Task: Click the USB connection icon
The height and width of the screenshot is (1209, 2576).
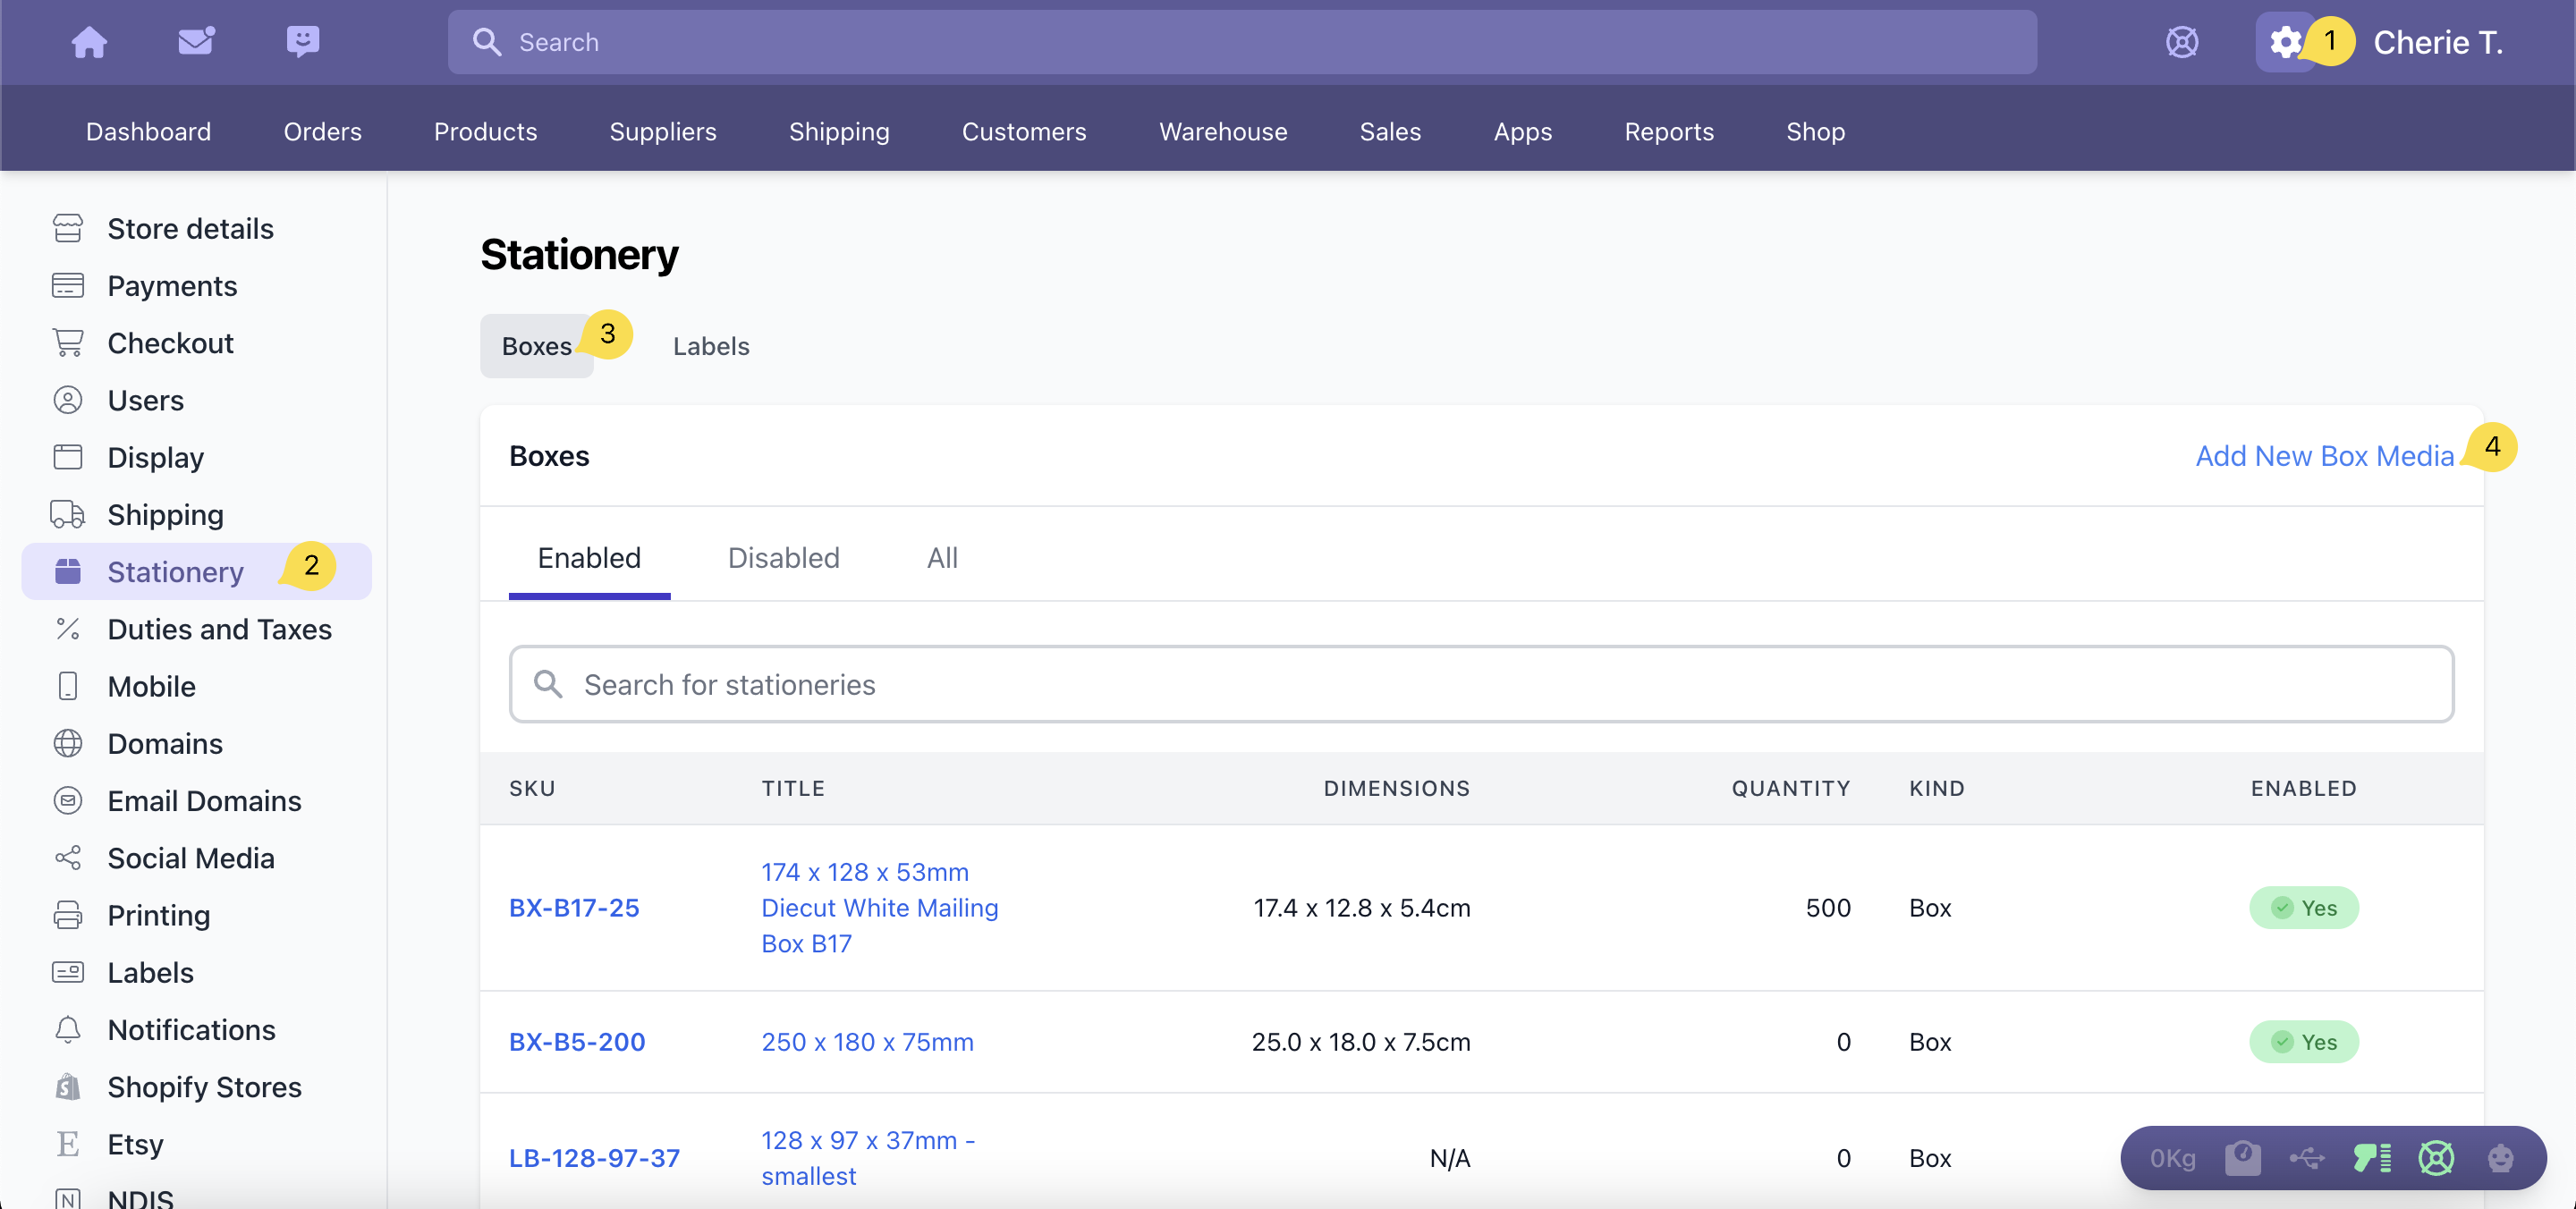Action: pyautogui.click(x=2307, y=1158)
